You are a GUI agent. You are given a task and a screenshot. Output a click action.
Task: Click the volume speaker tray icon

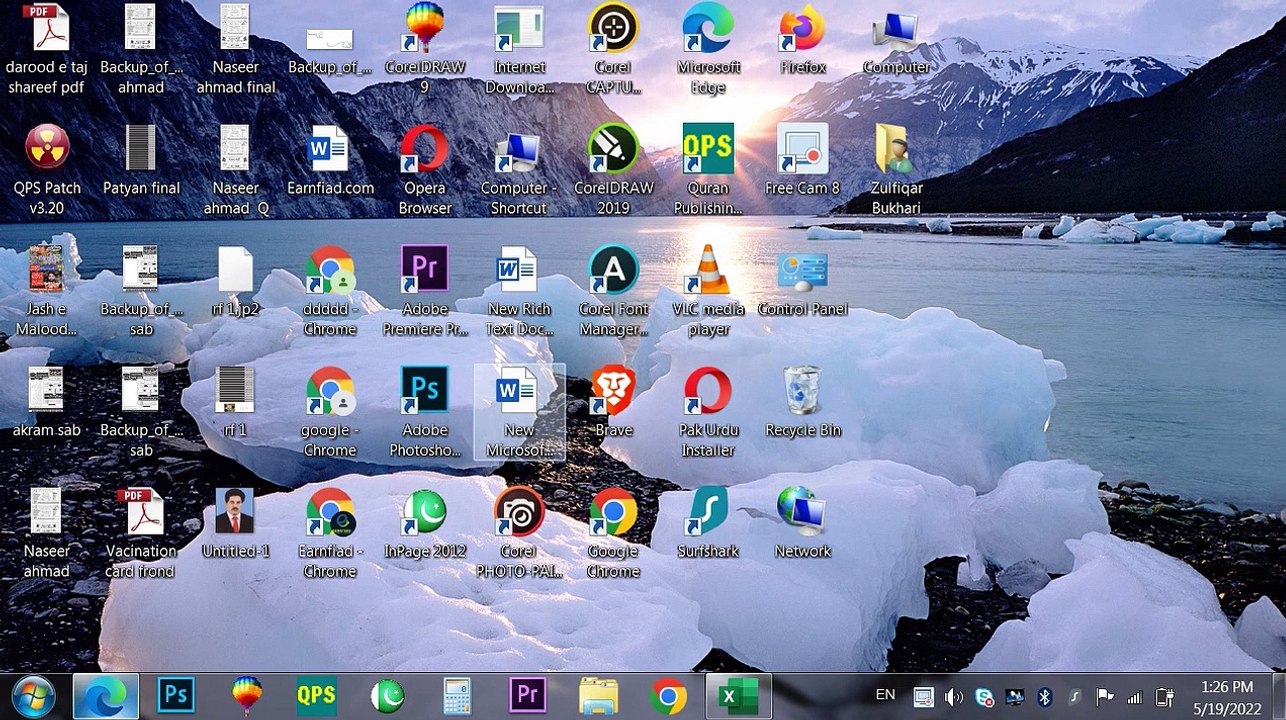[x=953, y=697]
